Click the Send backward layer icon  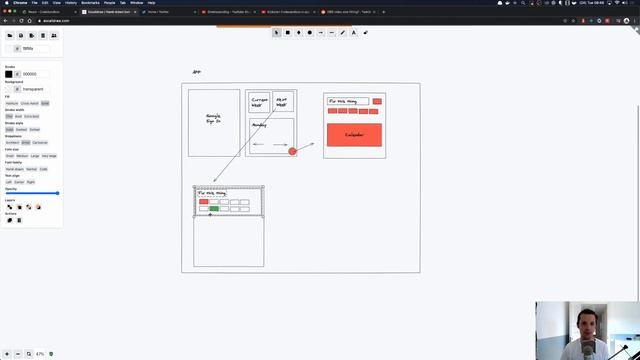pos(19,207)
